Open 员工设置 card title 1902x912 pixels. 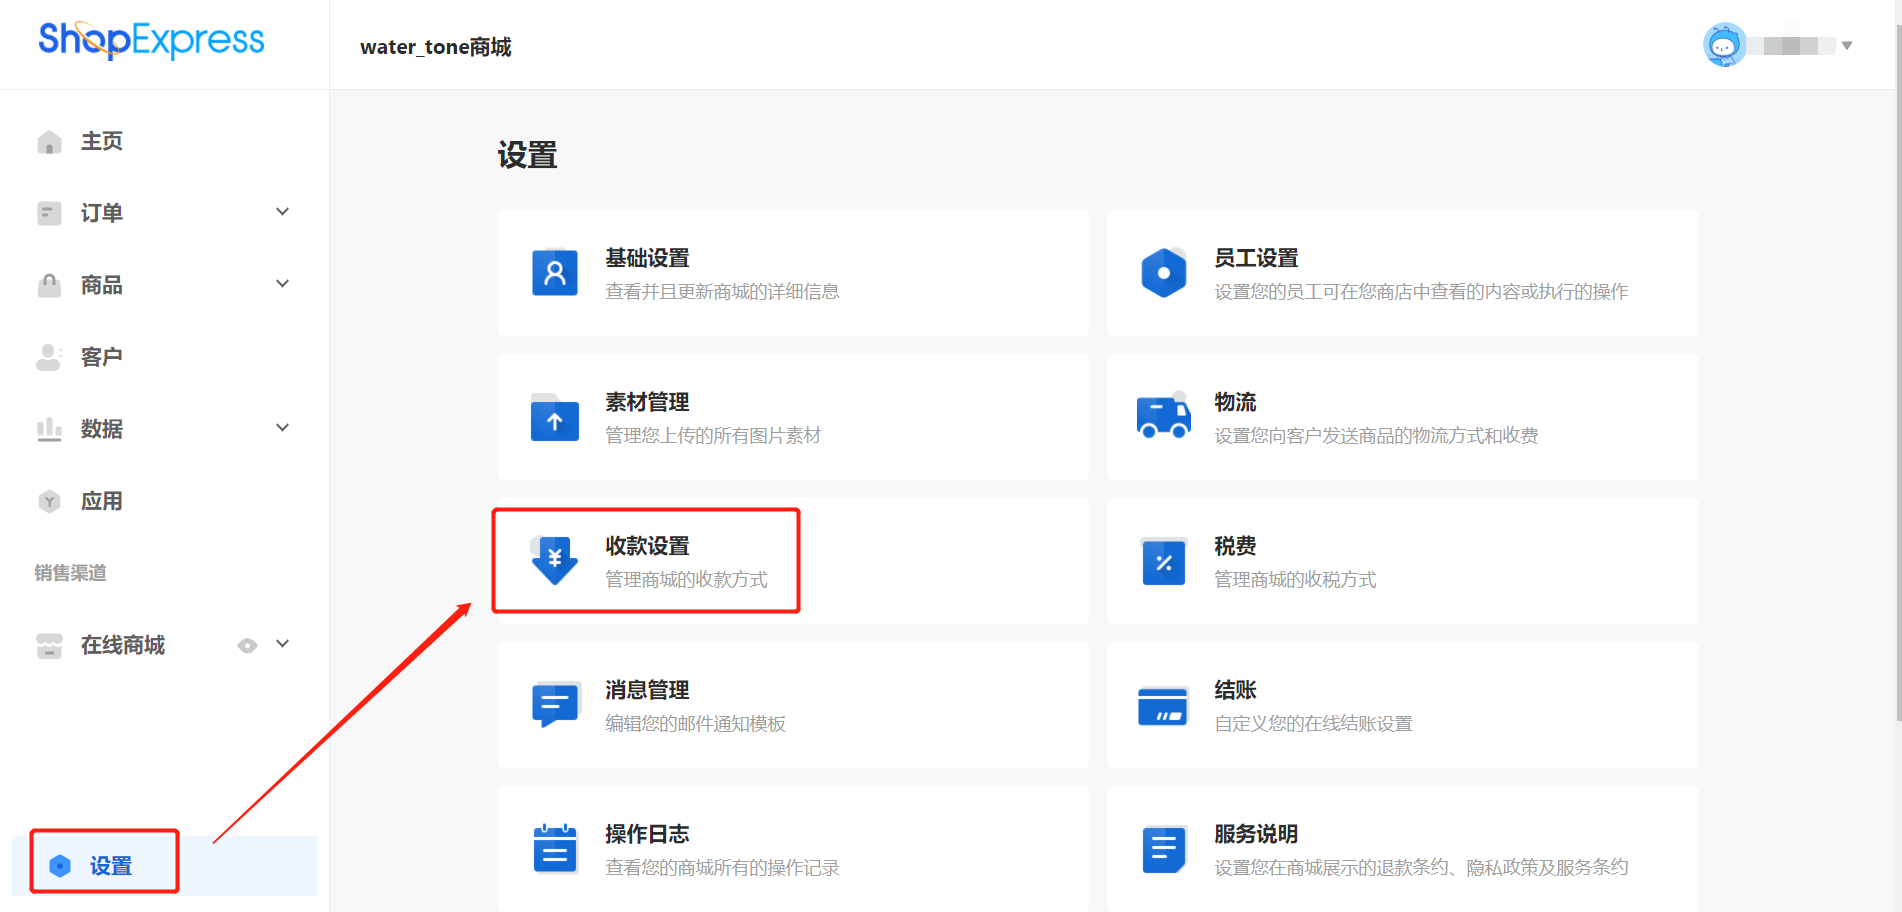[x=1256, y=258]
